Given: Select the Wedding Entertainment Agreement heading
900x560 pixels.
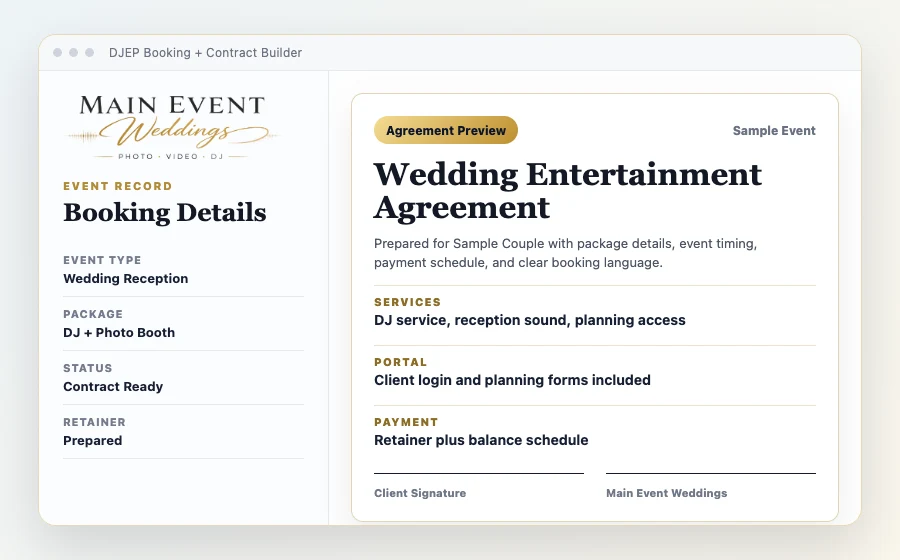Looking at the screenshot, I should [568, 190].
